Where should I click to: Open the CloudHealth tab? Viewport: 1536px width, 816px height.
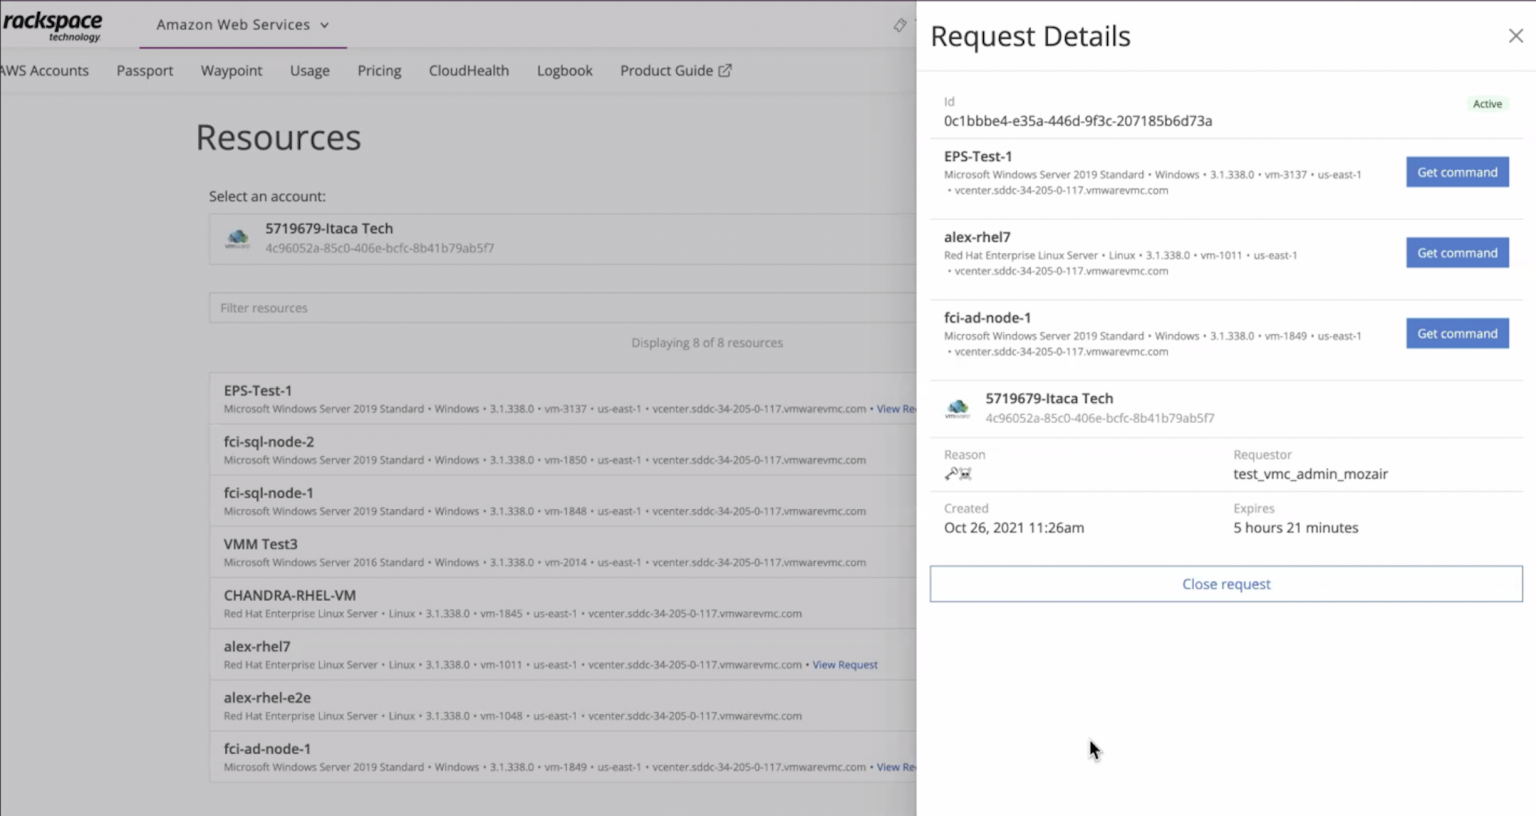(x=468, y=71)
